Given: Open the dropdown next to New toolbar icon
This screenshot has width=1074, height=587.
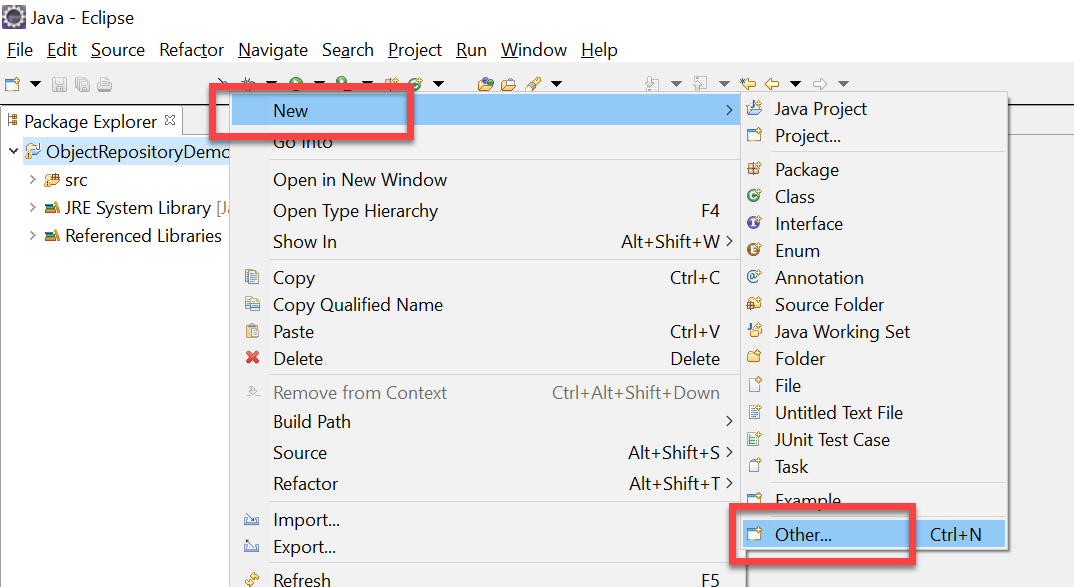Looking at the screenshot, I should 35,84.
